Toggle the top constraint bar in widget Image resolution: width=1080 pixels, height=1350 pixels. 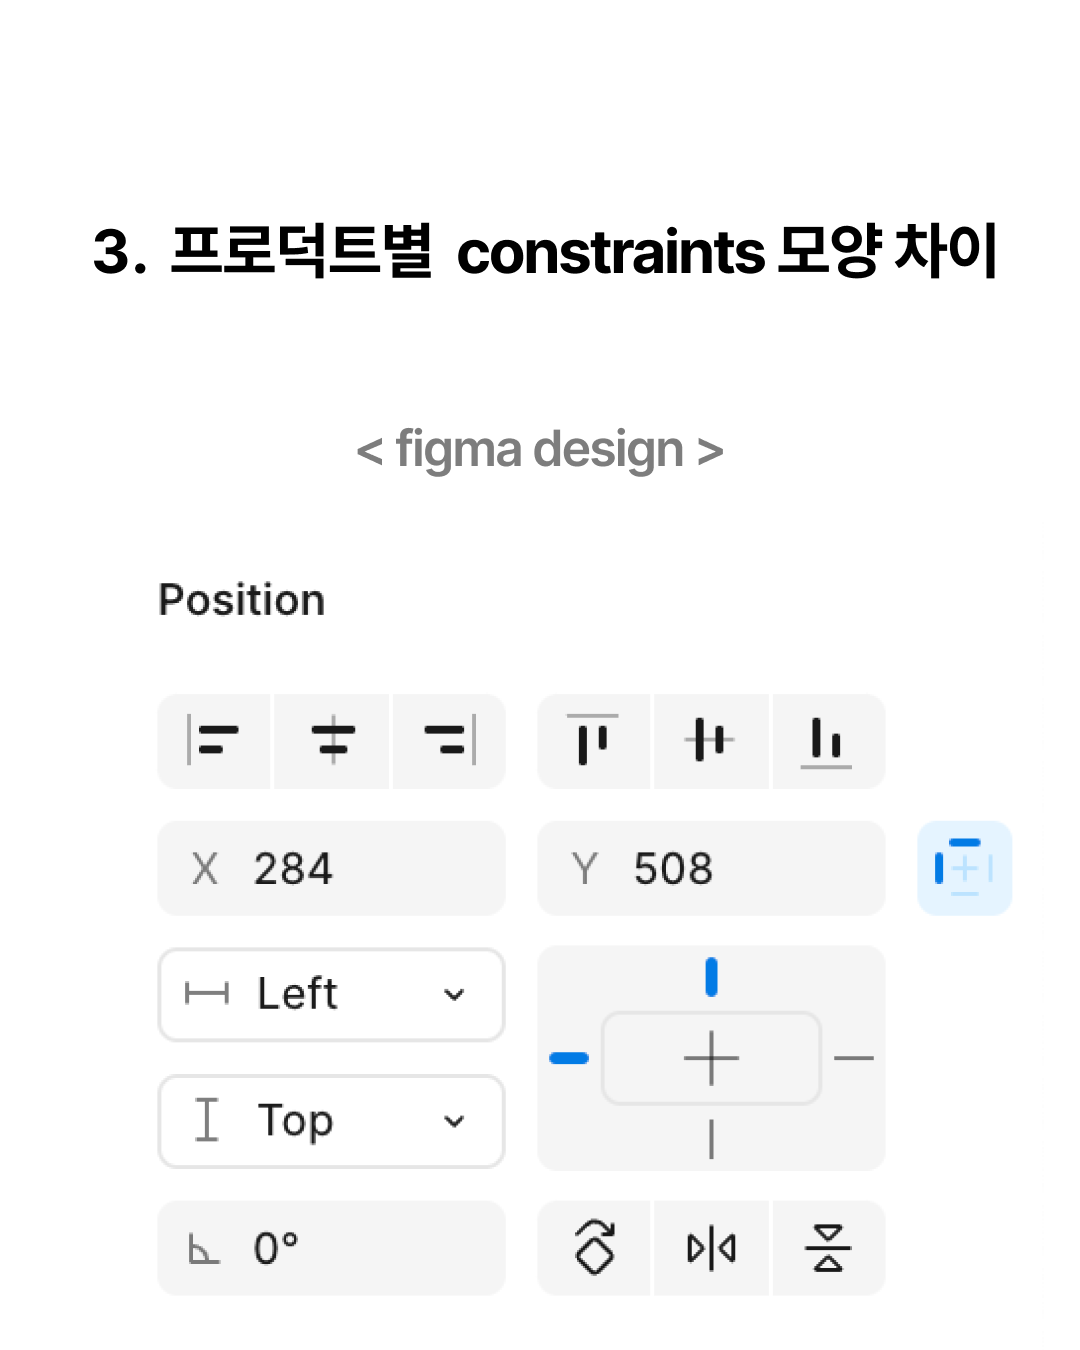pos(711,977)
